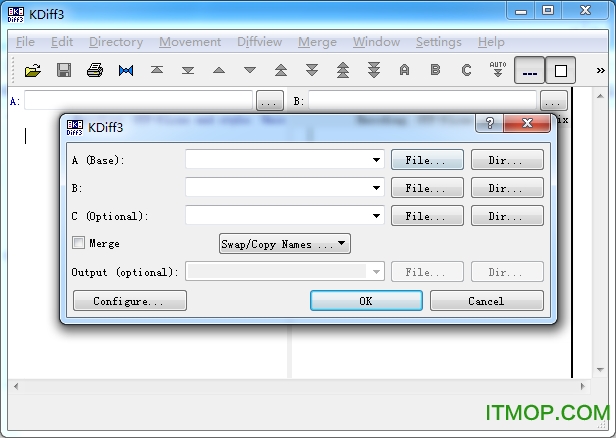Click Dir... button for C (Optional)

507,216
